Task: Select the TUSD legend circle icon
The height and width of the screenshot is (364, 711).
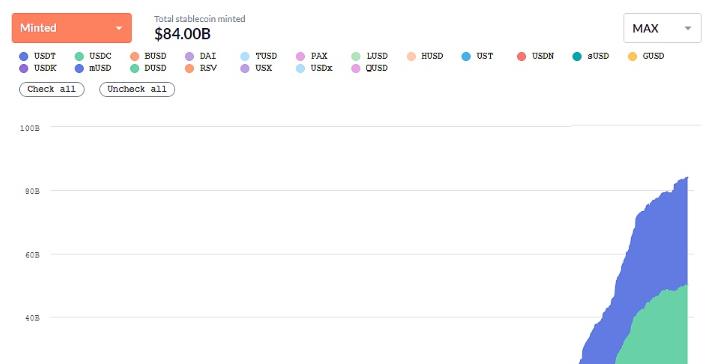Action: click(x=245, y=56)
